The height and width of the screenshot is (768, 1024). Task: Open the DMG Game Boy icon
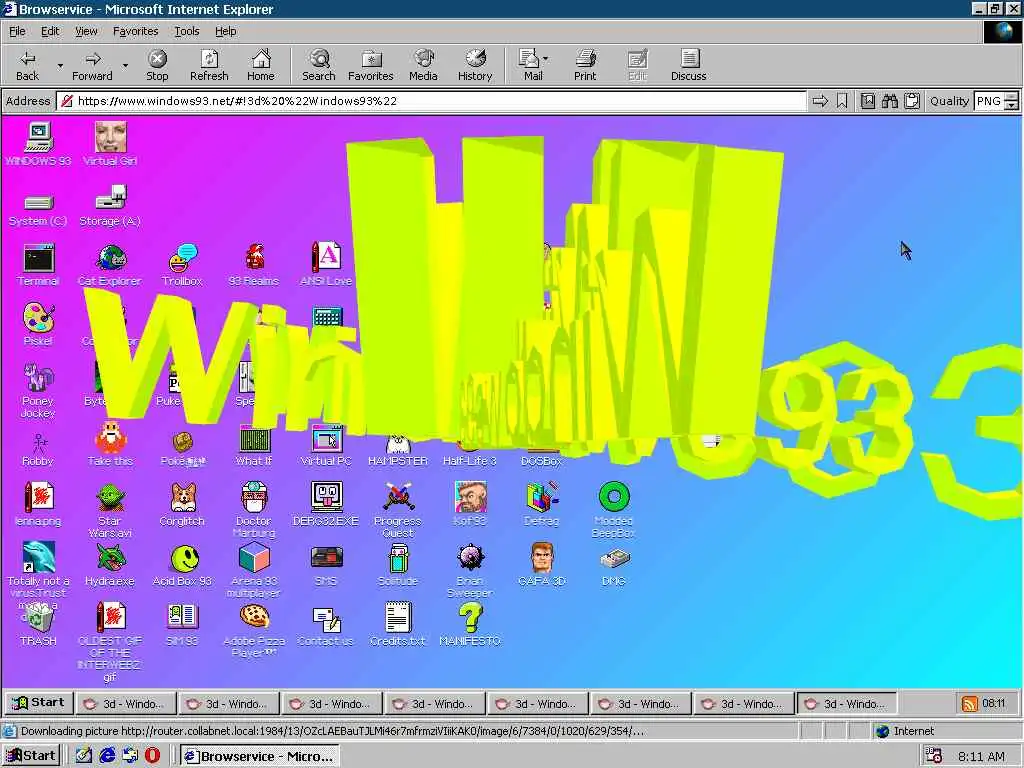(614, 567)
